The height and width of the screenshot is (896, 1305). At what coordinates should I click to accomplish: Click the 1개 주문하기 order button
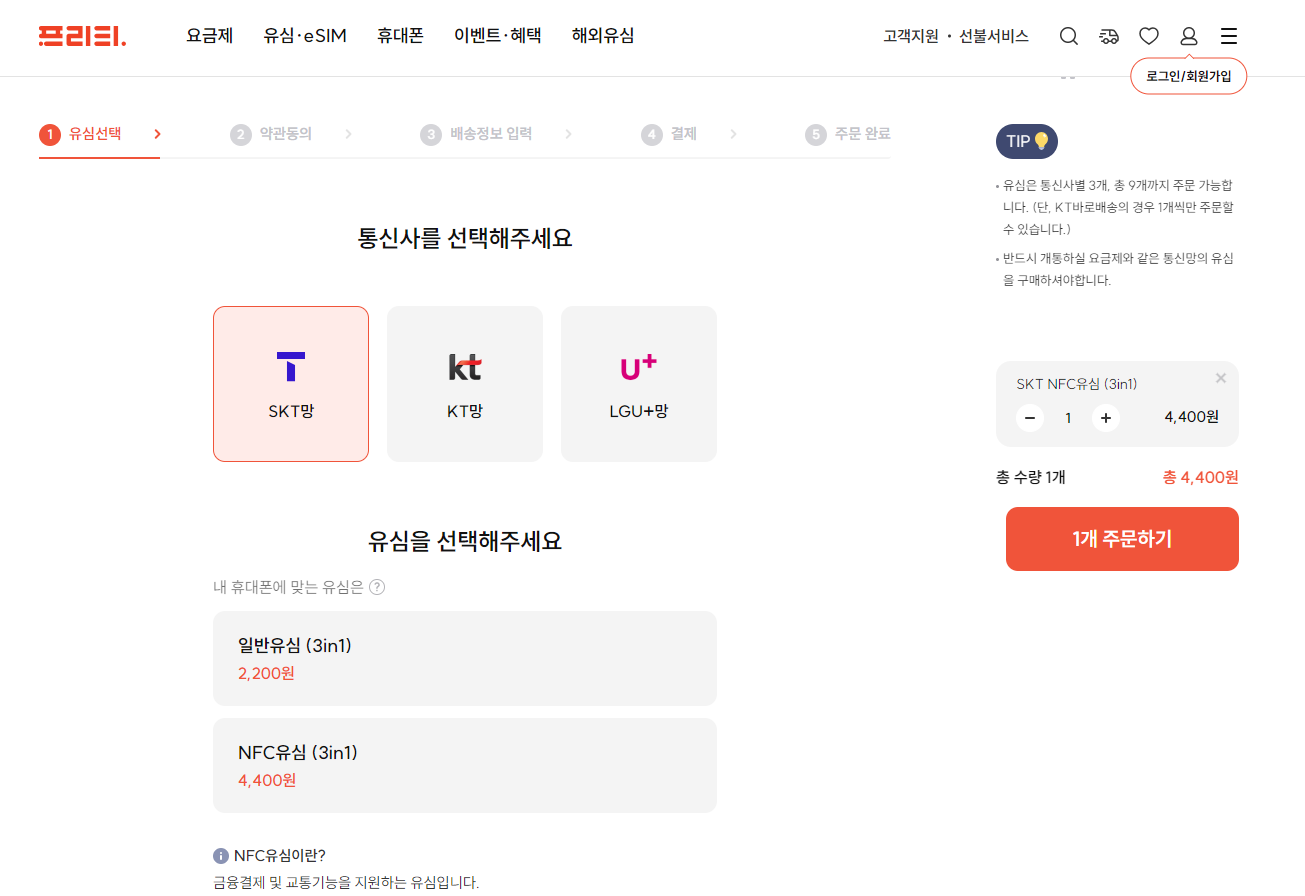tap(1121, 538)
